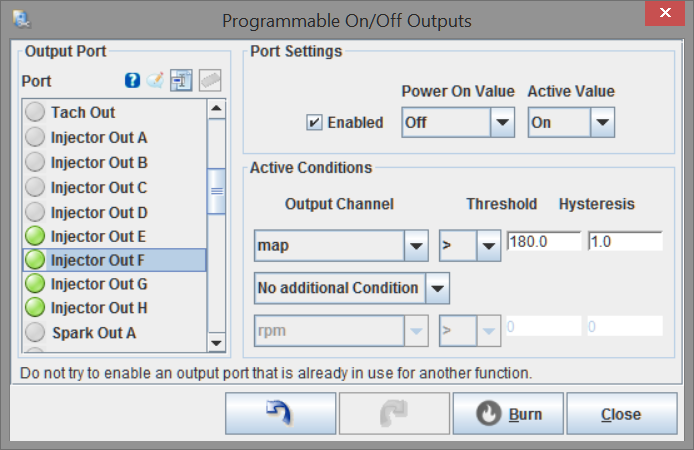Click the rename port pencil icon

point(155,80)
